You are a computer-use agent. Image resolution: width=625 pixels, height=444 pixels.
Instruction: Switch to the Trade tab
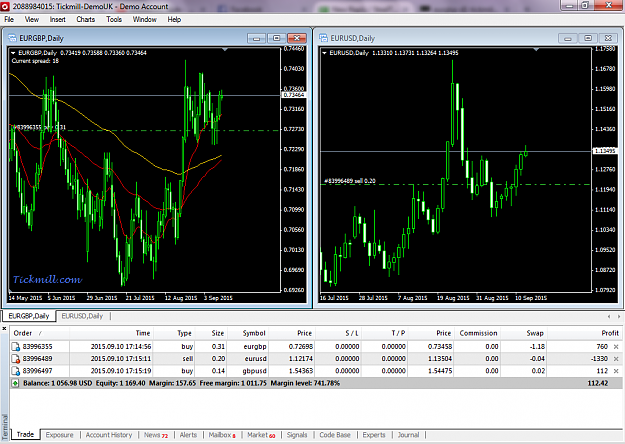25,434
